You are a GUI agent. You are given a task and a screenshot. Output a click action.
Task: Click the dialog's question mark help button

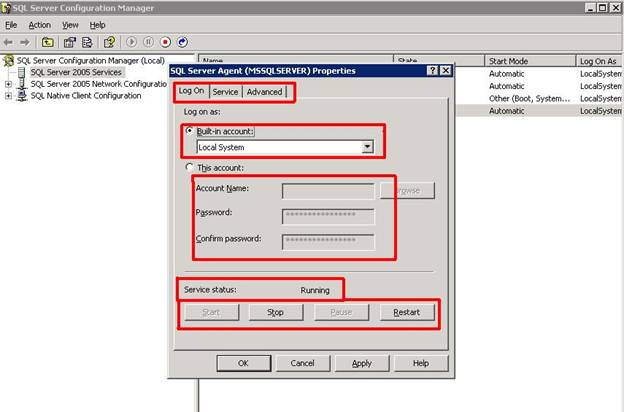[x=432, y=71]
